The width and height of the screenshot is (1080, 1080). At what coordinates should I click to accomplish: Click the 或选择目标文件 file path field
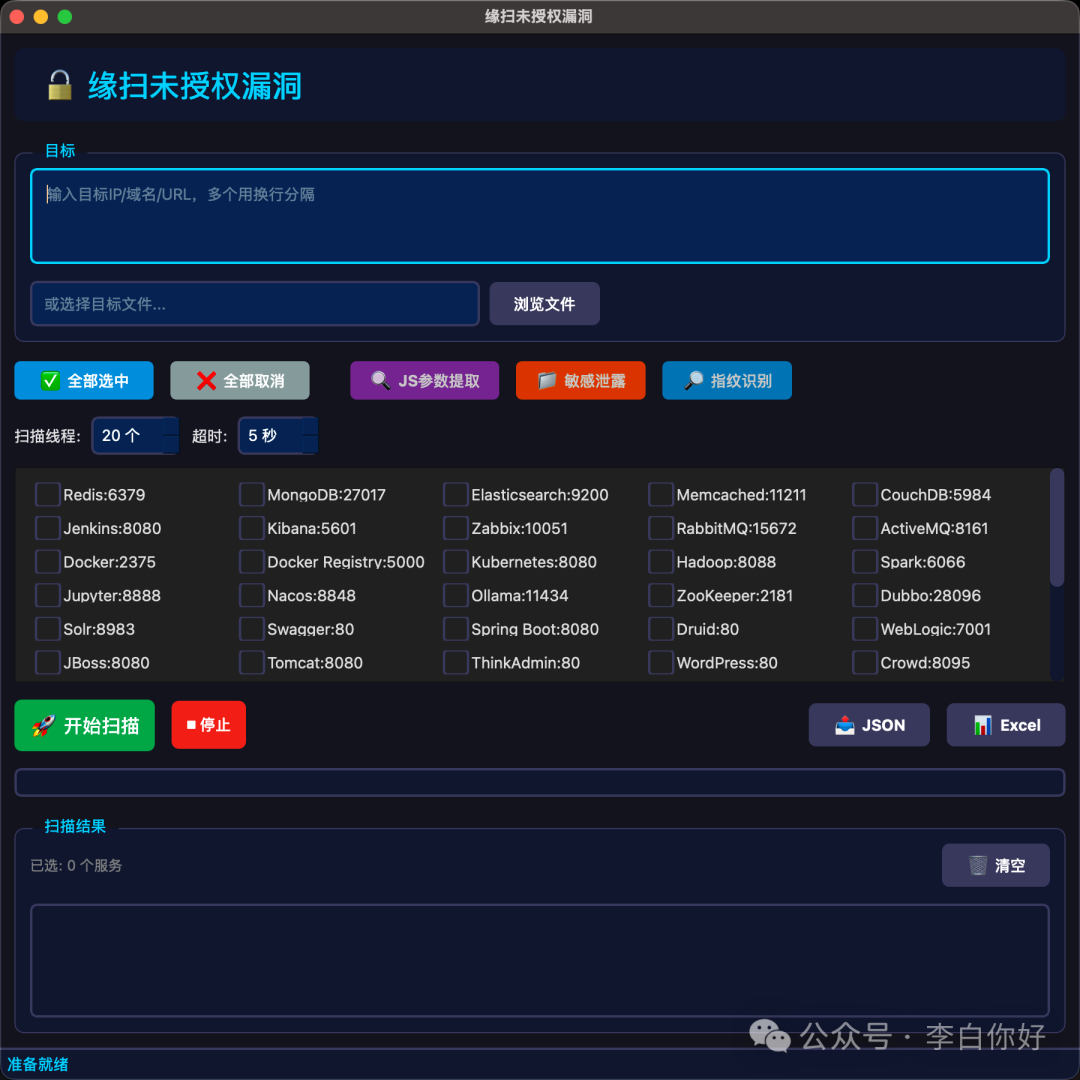coord(255,304)
